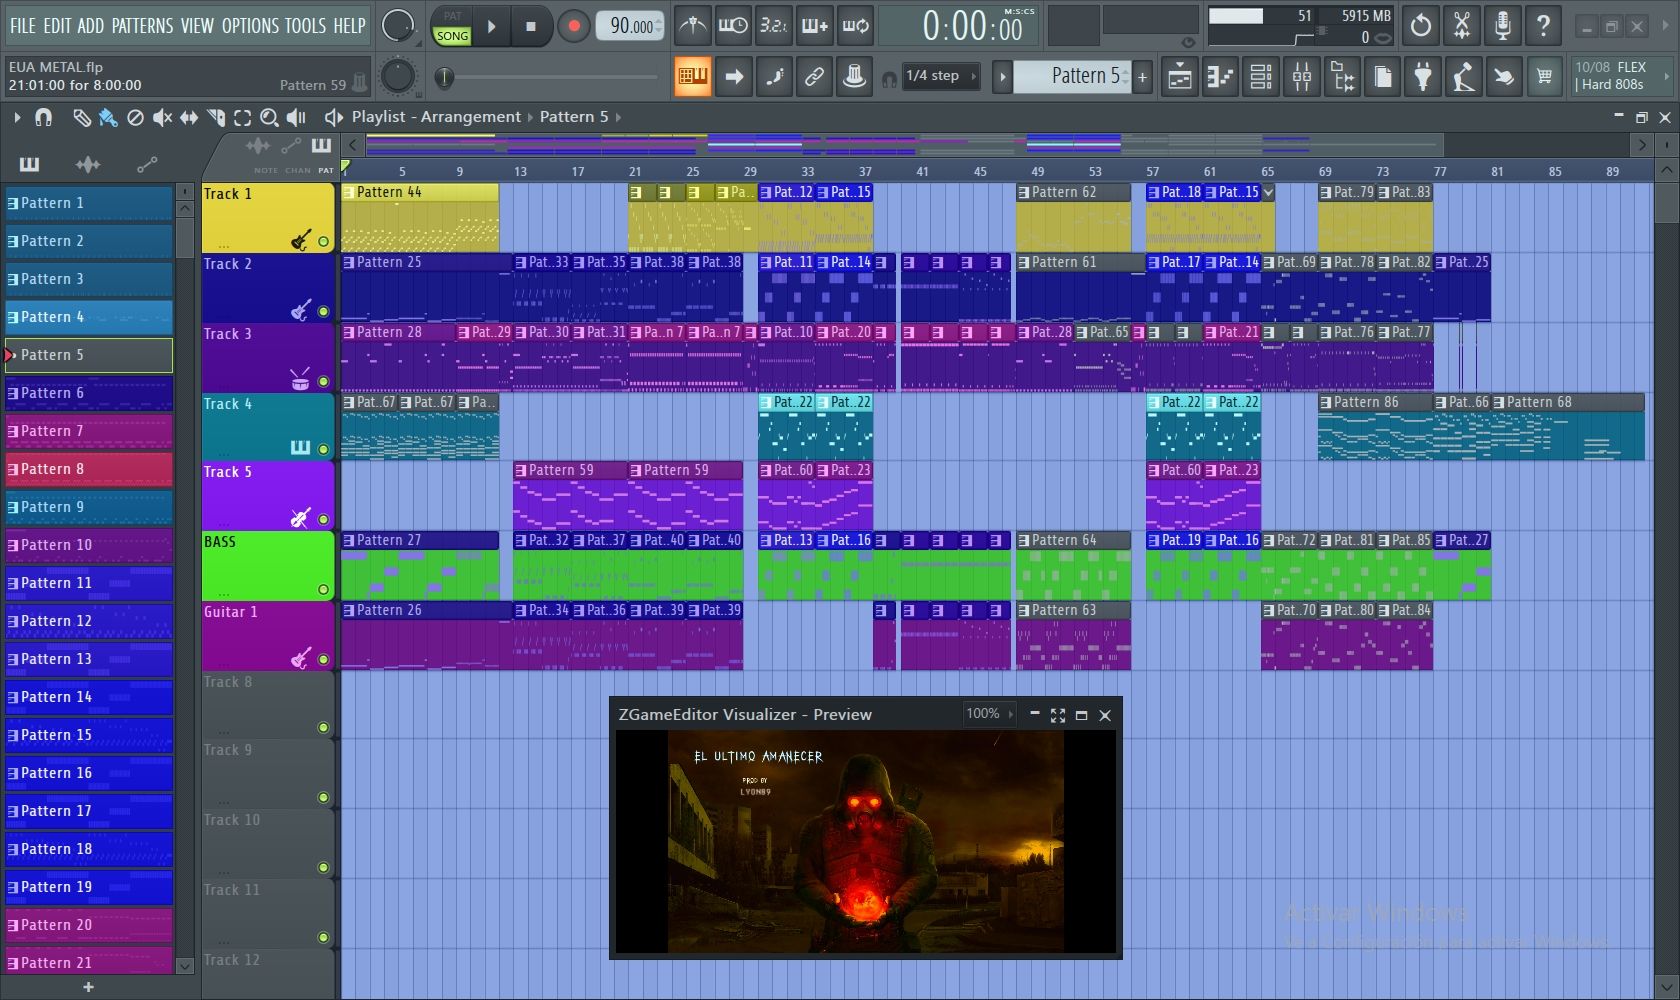The width and height of the screenshot is (1680, 1000).
Task: Select the Slice tool in playlist toolbar
Action: click(215, 118)
